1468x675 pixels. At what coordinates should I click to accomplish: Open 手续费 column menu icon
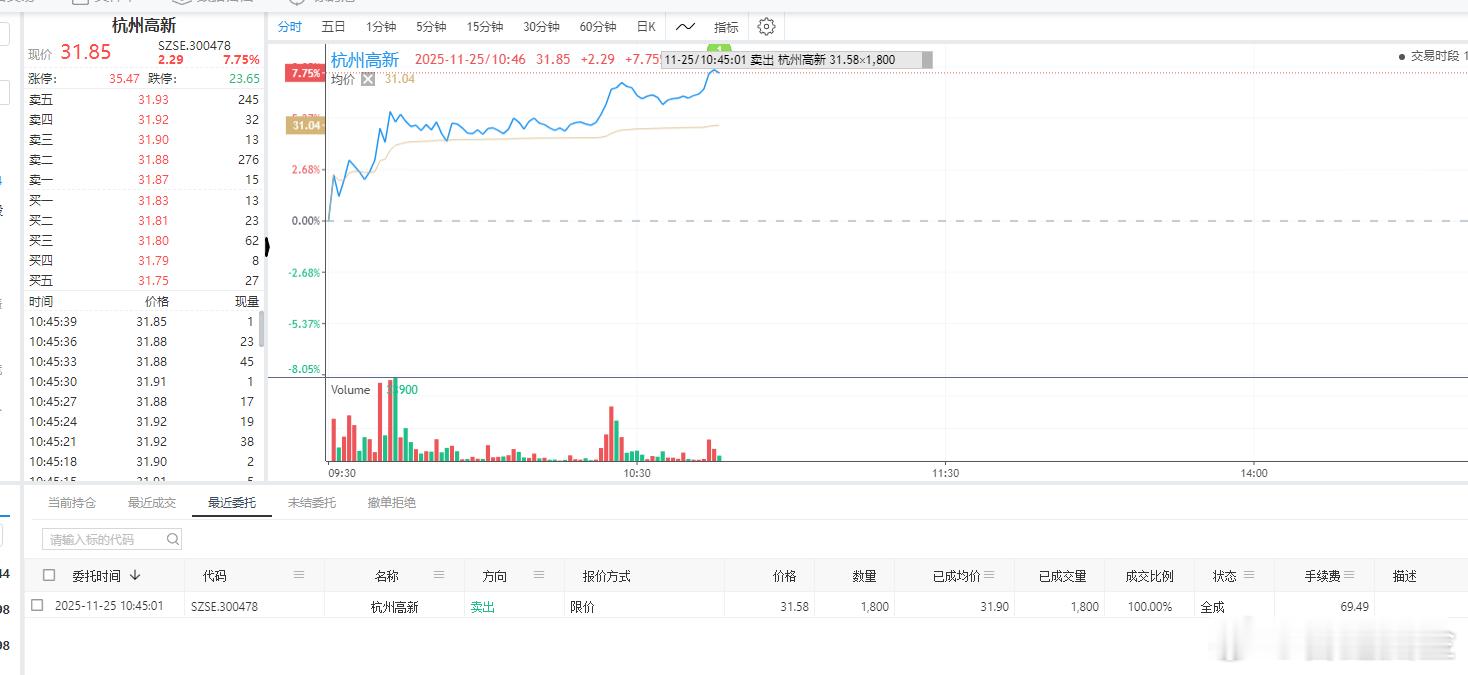tap(1349, 575)
